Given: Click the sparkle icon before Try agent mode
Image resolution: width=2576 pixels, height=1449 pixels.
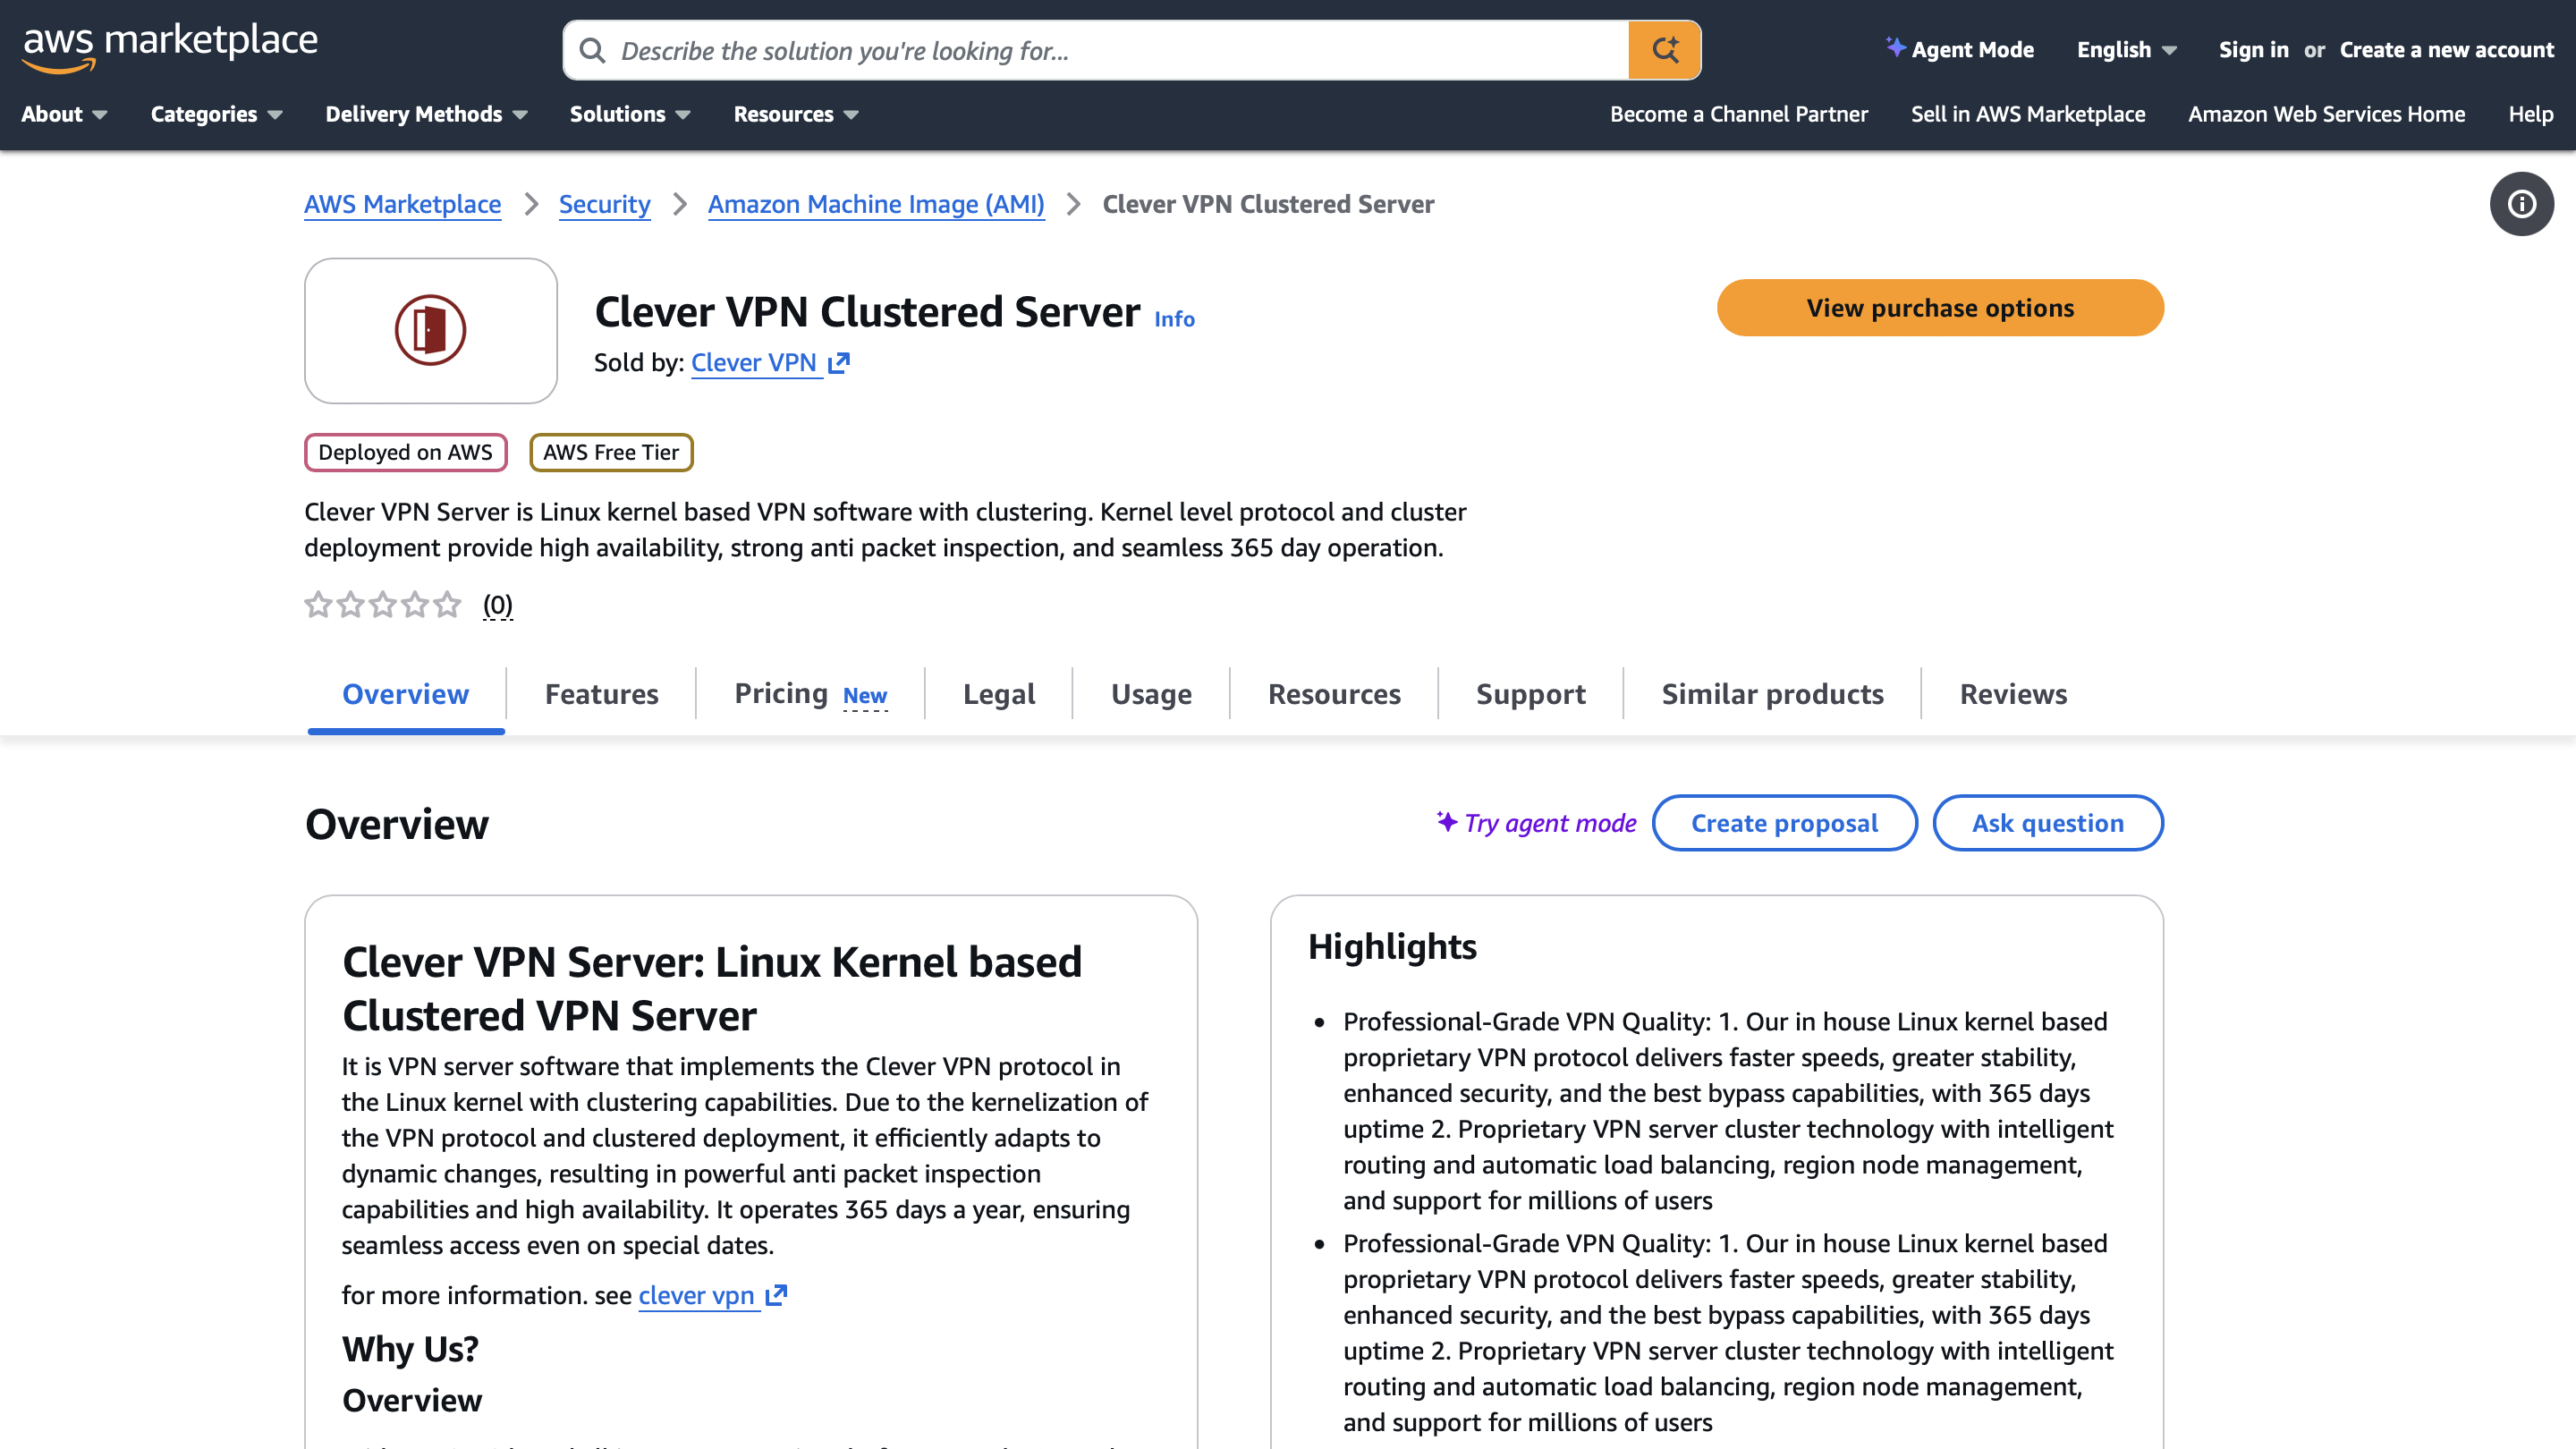Looking at the screenshot, I should 1446,821.
